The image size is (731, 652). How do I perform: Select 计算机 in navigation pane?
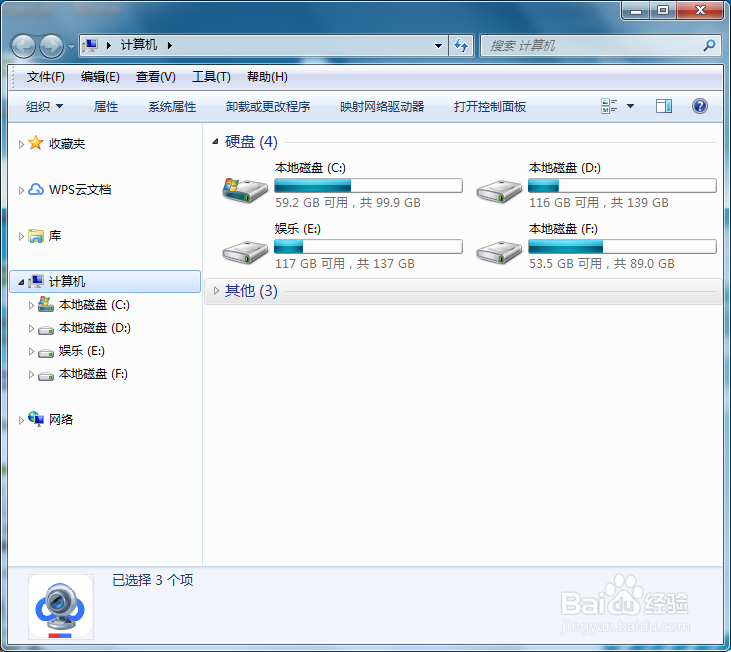pyautogui.click(x=105, y=281)
